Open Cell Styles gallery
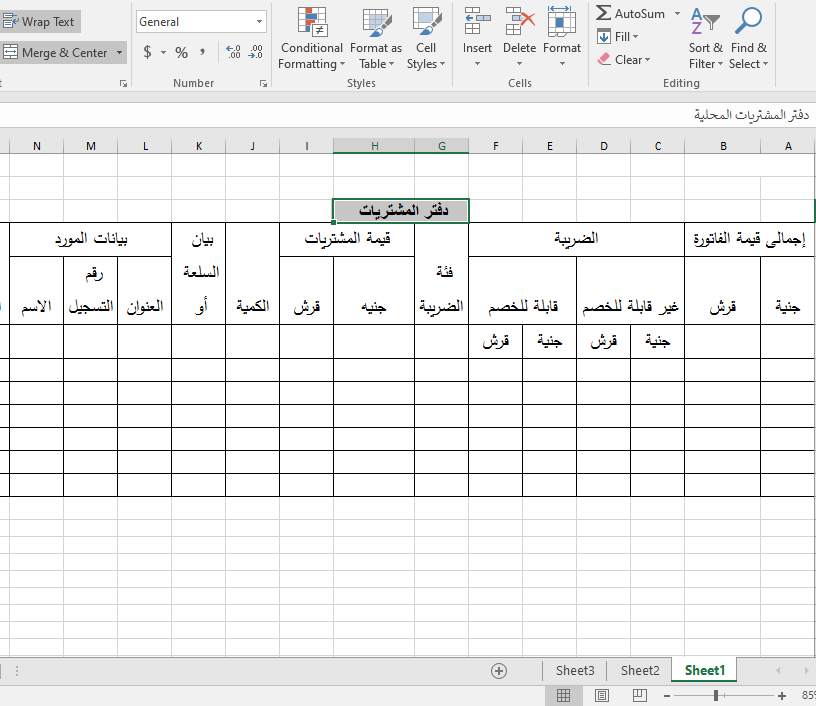 (x=426, y=40)
